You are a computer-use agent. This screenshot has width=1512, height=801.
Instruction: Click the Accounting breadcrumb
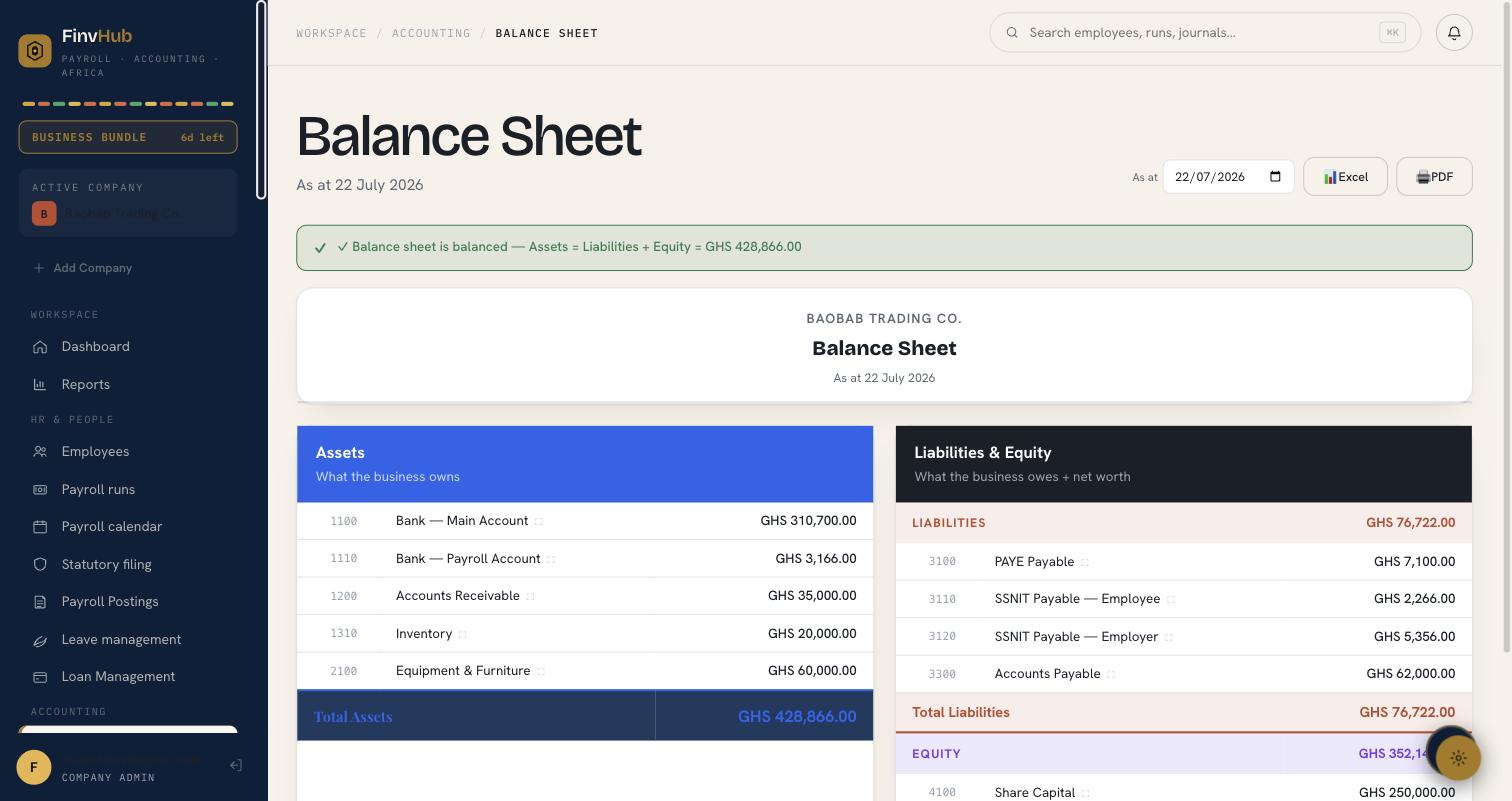[431, 33]
